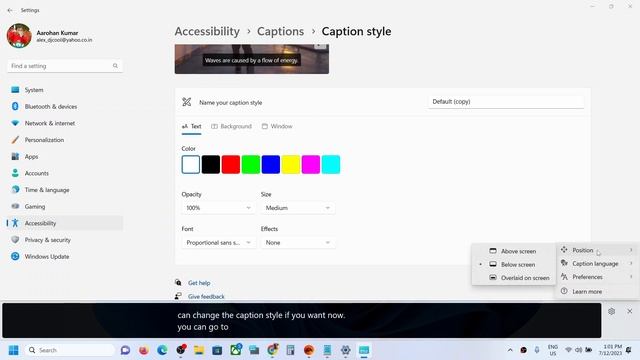Open the Get help link
Viewport: 640px width, 360px height.
point(199,283)
